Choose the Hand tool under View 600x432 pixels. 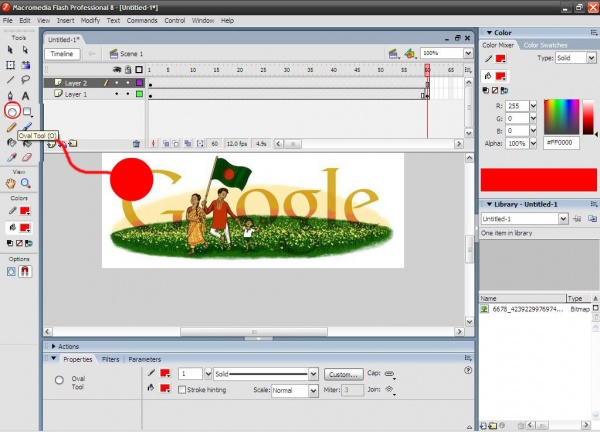tap(12, 184)
